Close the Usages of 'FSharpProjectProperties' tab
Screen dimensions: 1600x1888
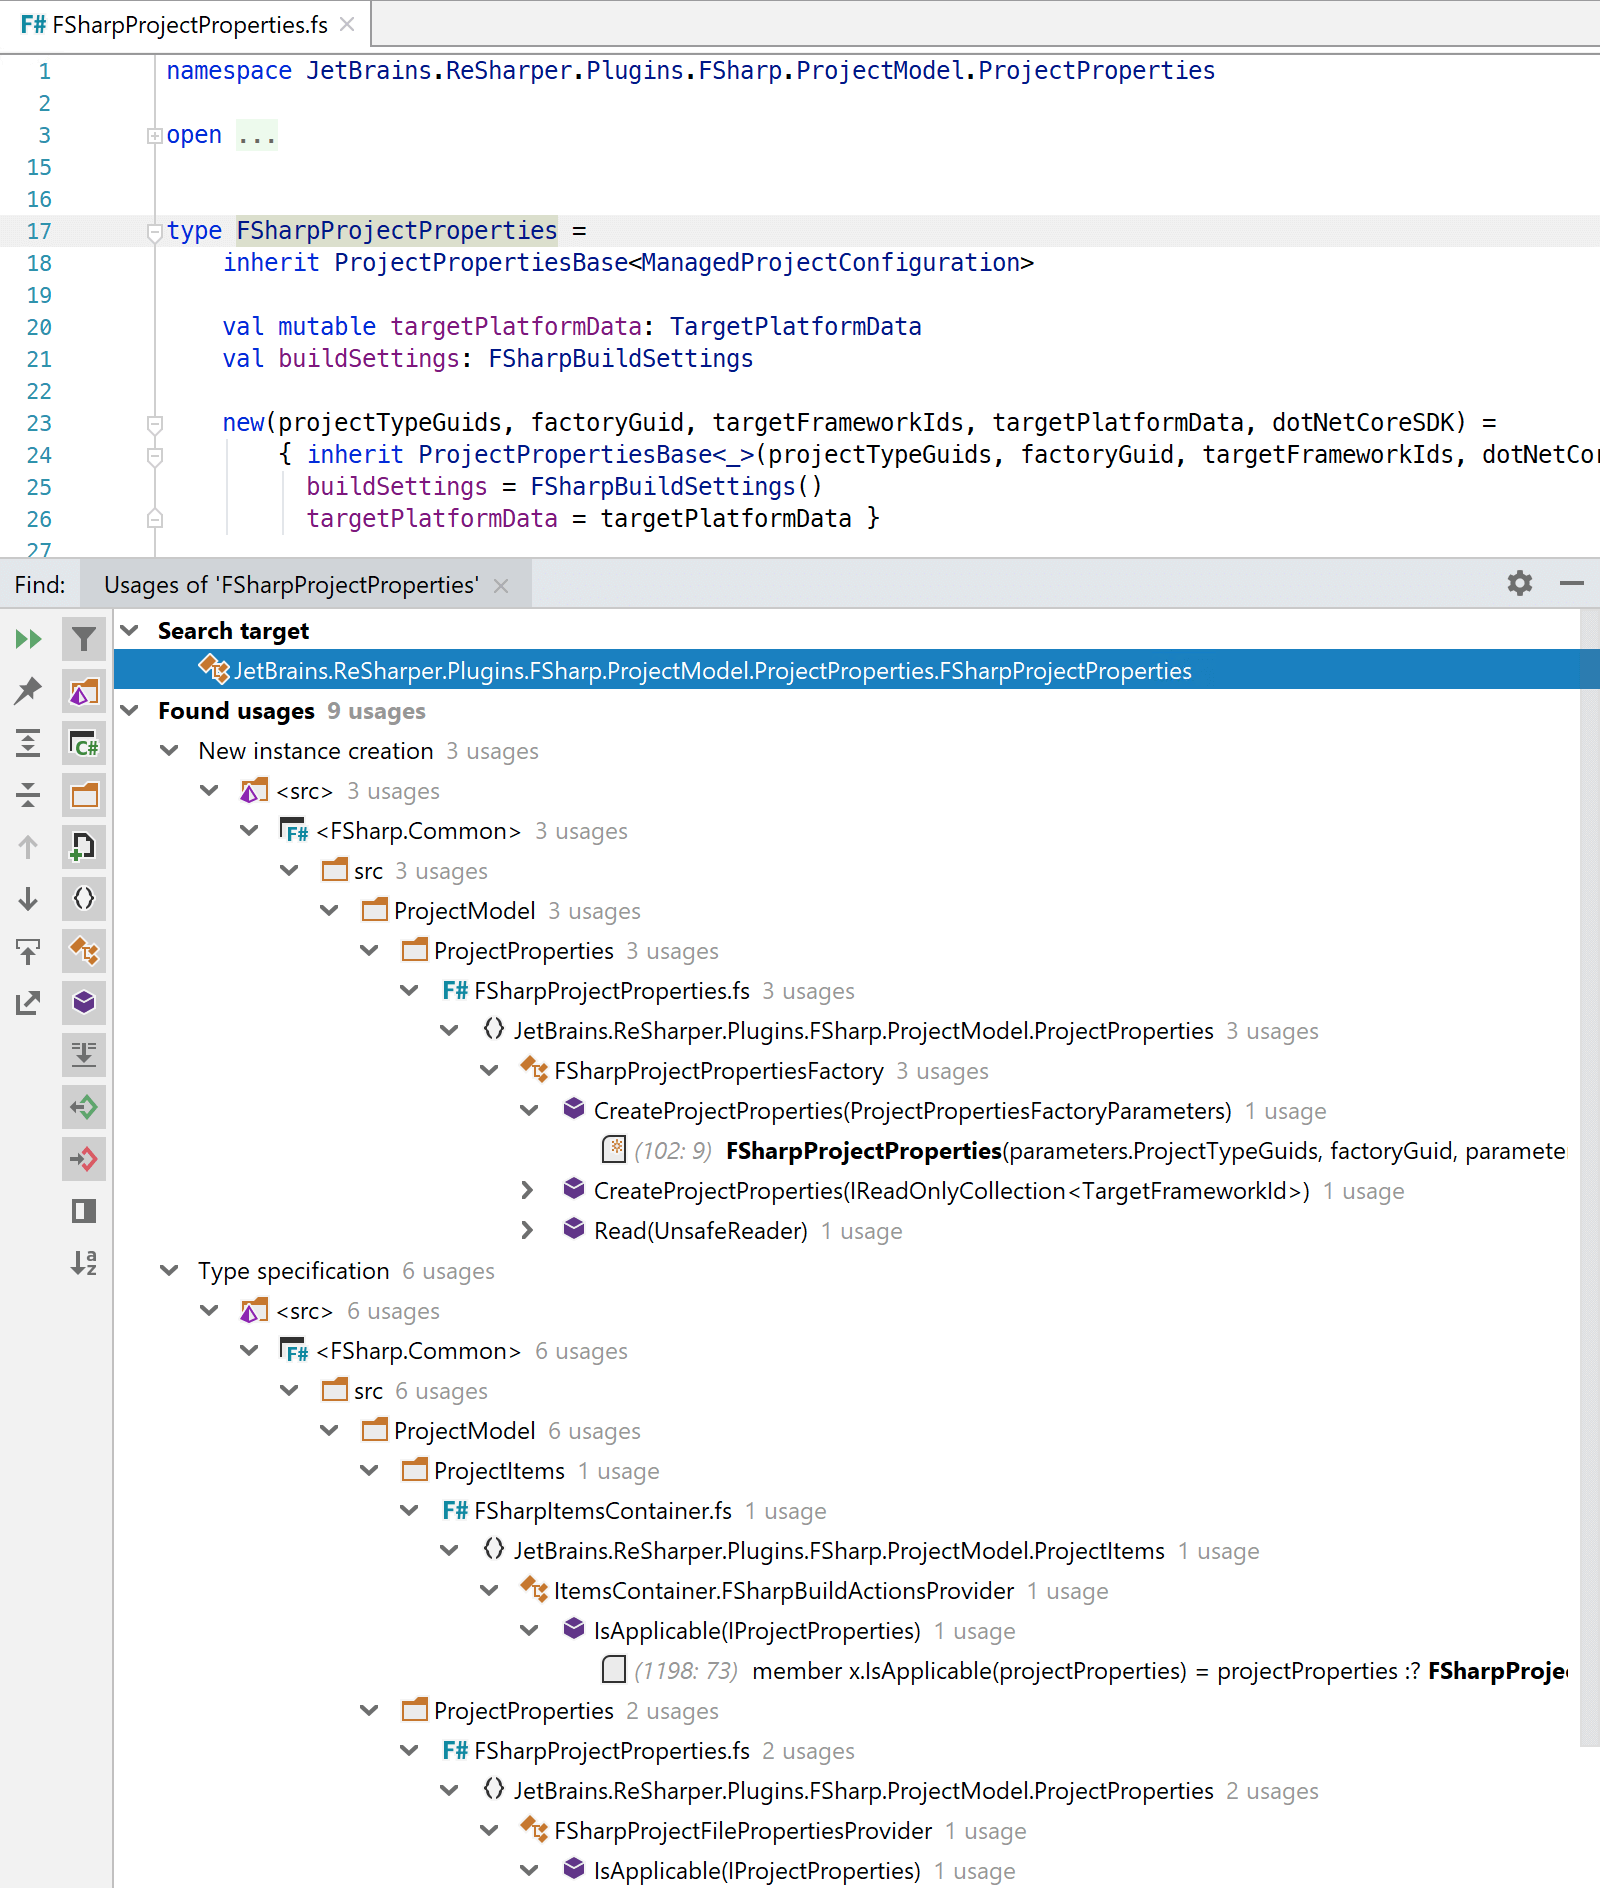click(x=501, y=586)
